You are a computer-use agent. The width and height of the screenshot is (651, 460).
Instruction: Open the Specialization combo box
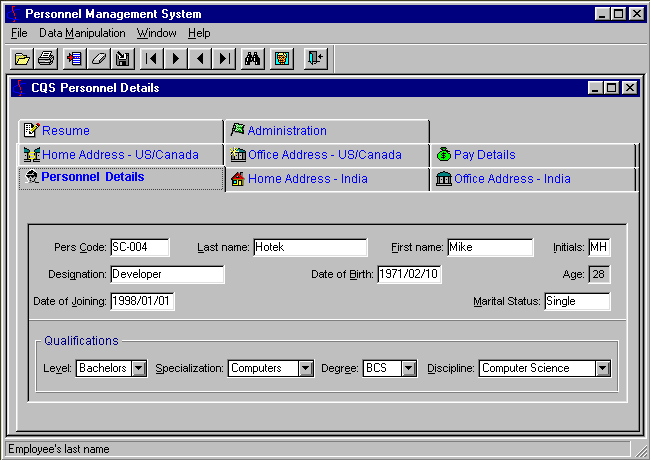point(305,368)
